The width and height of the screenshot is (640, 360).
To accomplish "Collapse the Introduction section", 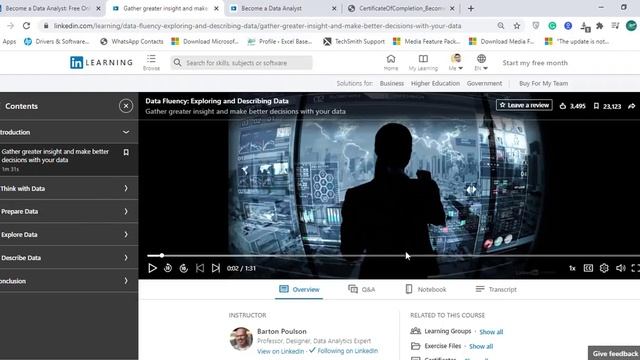I will pyautogui.click(x=126, y=132).
